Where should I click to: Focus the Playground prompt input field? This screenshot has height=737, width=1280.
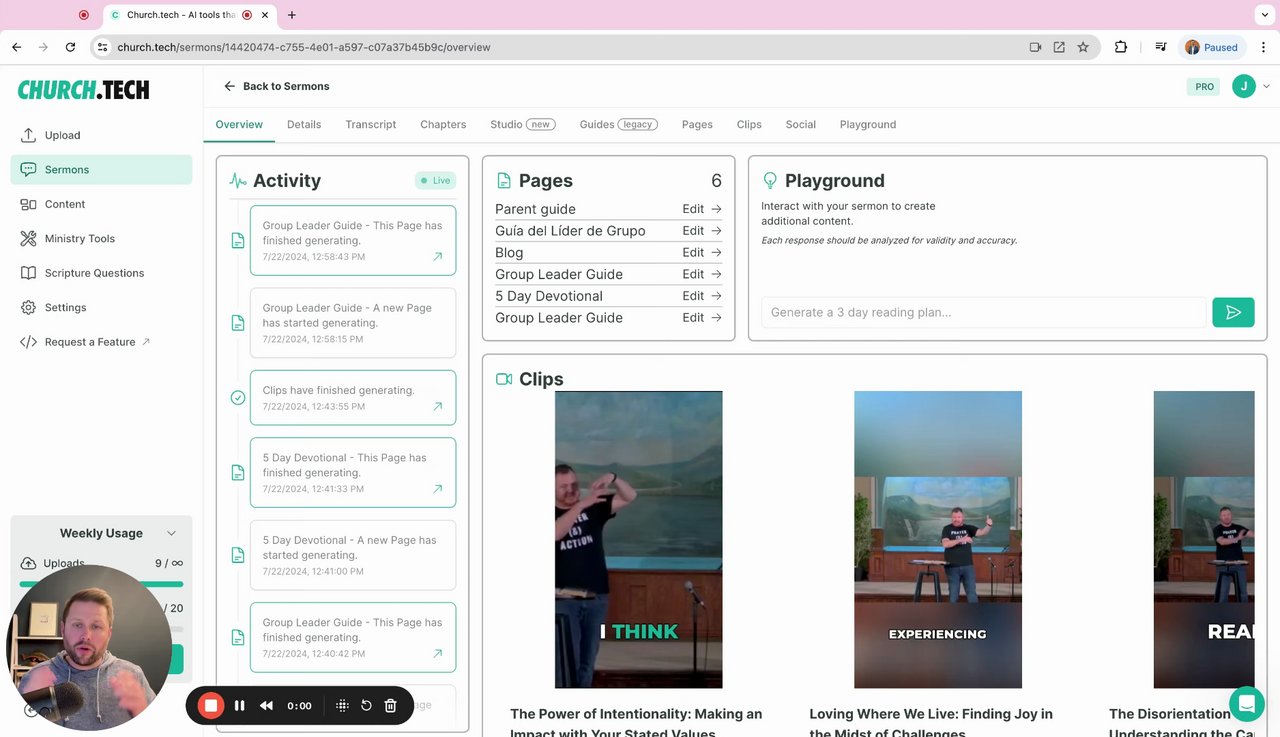pyautogui.click(x=984, y=312)
